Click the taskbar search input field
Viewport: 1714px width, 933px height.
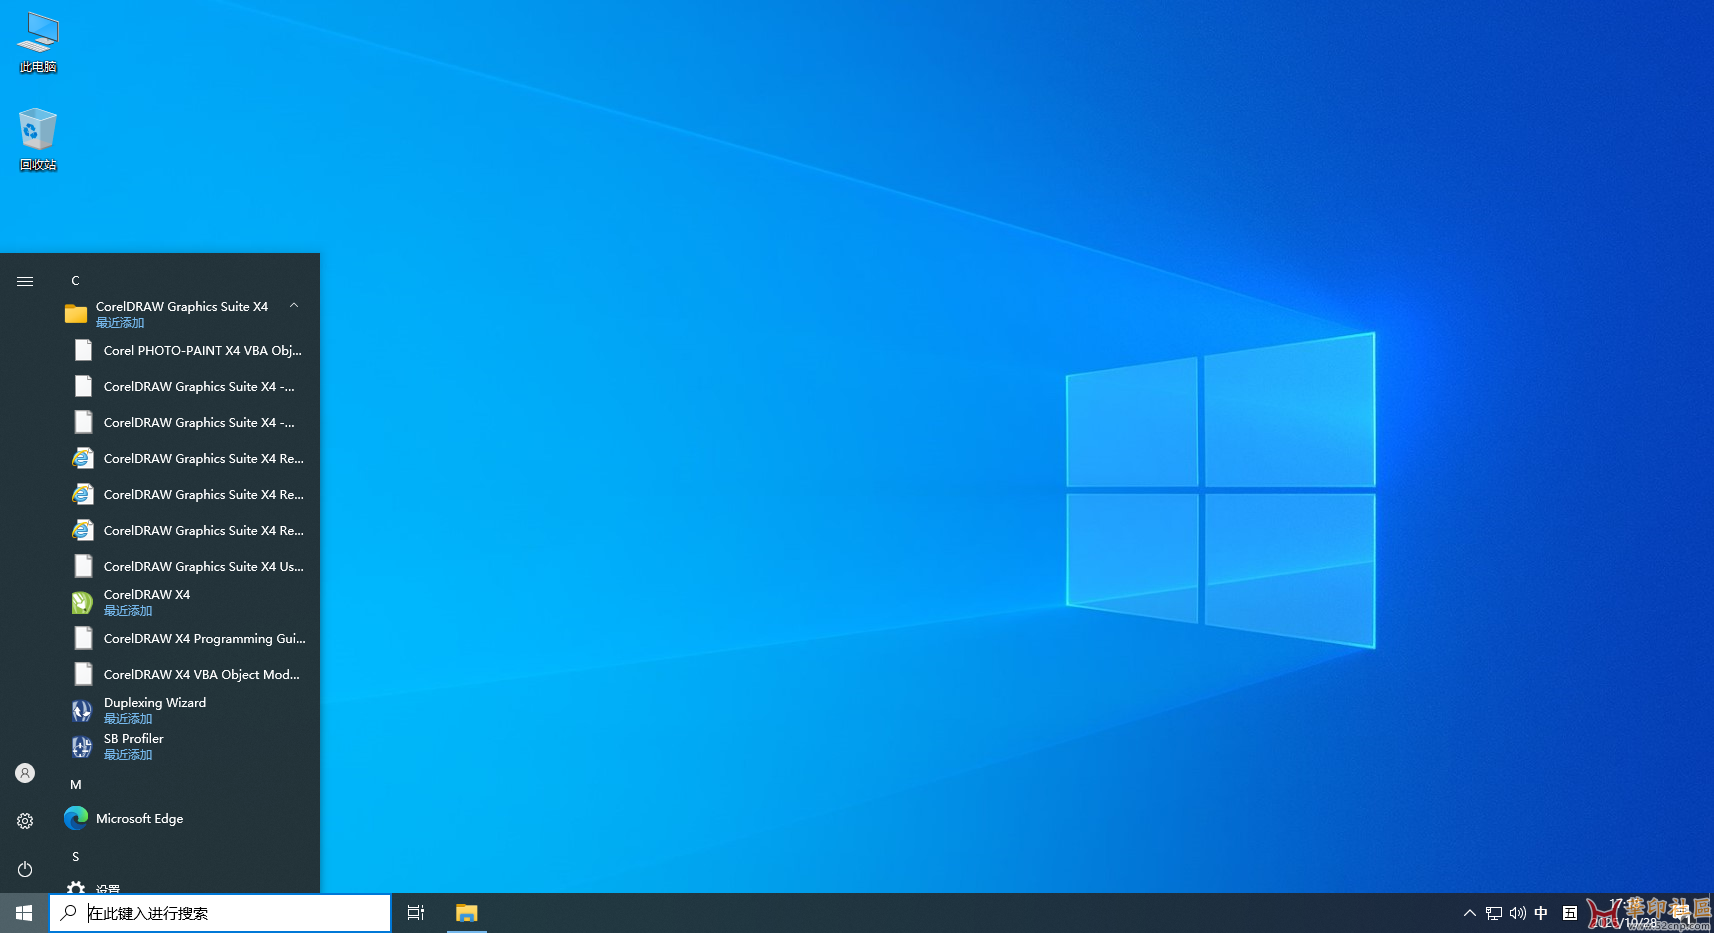click(220, 912)
